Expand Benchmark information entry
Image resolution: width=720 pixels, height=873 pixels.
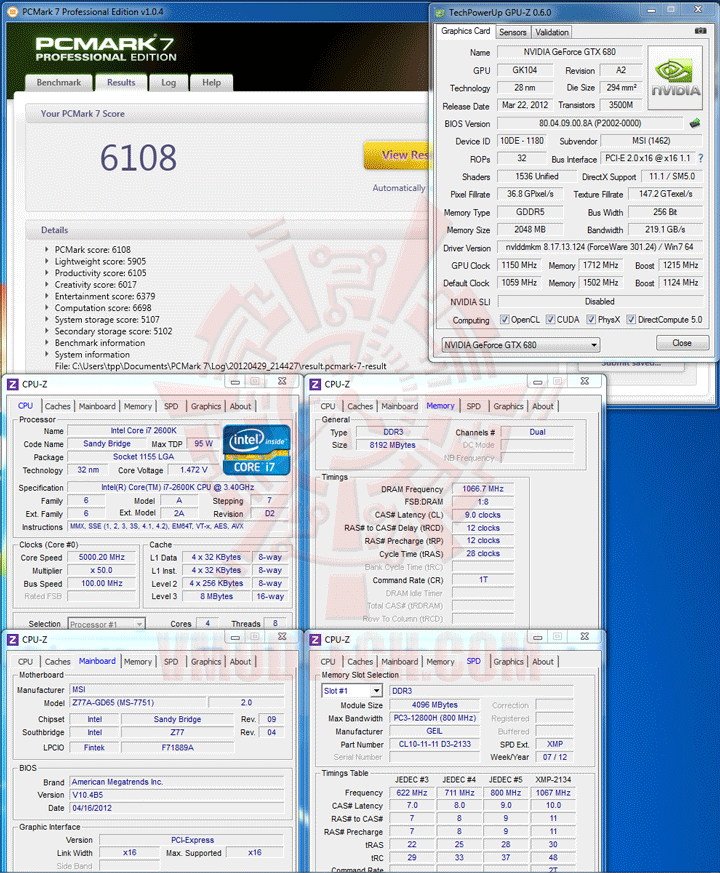point(47,343)
